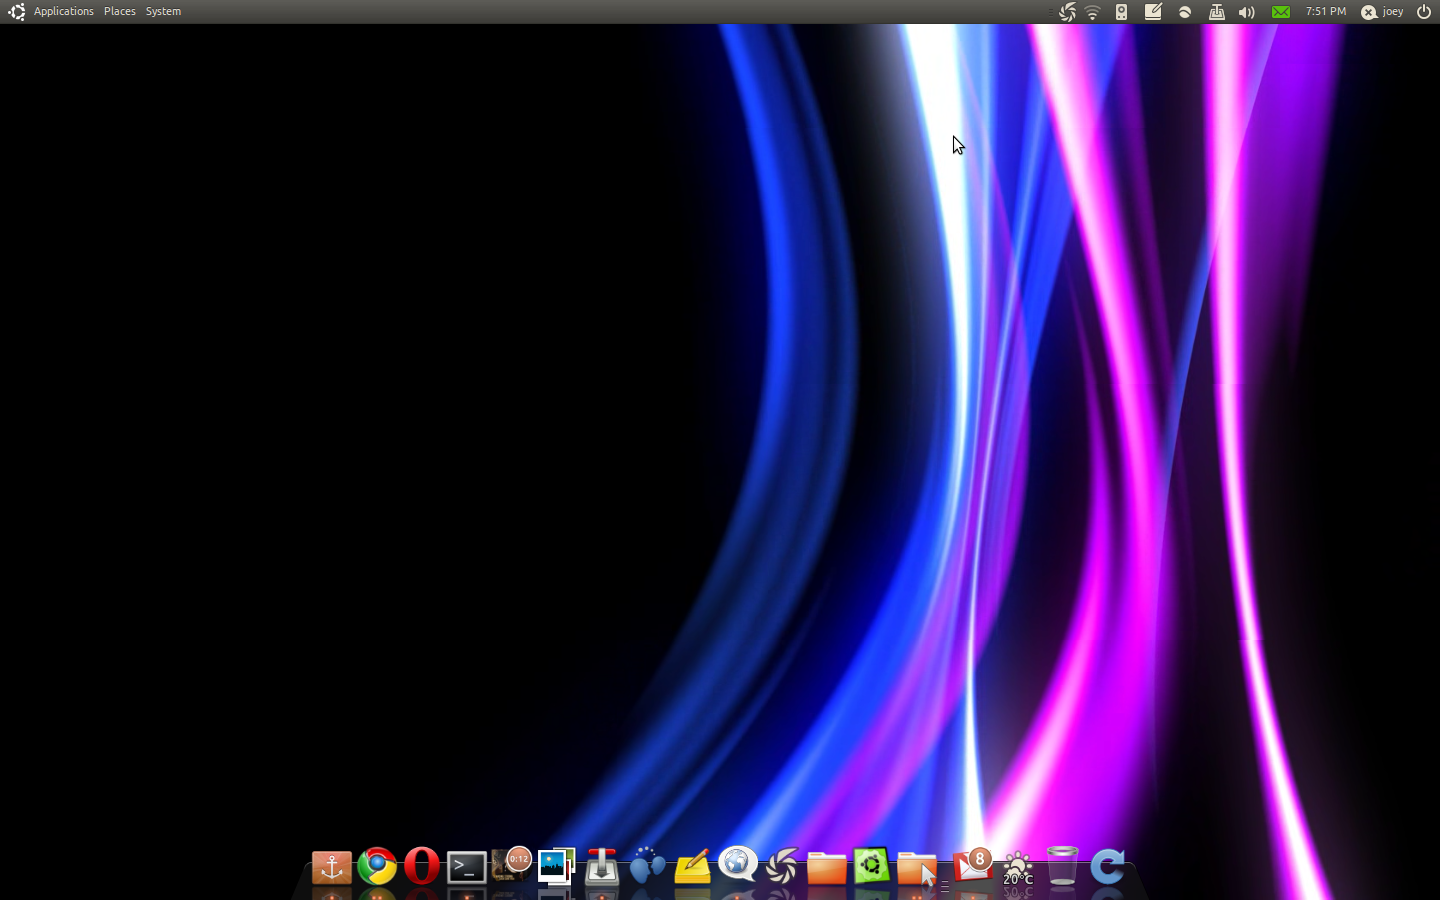Open the System menu
Image resolution: width=1440 pixels, height=900 pixels.
click(x=163, y=12)
